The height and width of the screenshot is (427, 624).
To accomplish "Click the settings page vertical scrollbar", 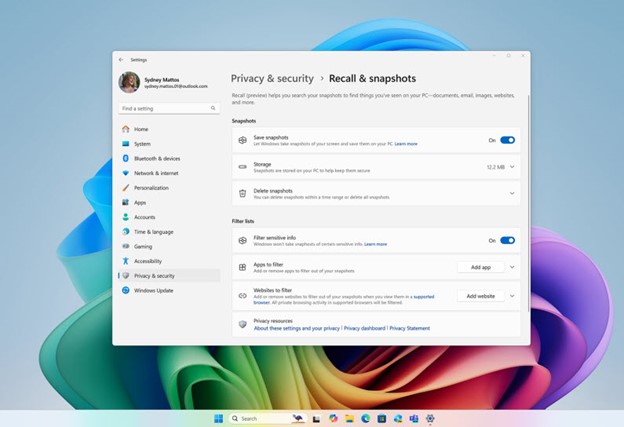I will 528,203.
